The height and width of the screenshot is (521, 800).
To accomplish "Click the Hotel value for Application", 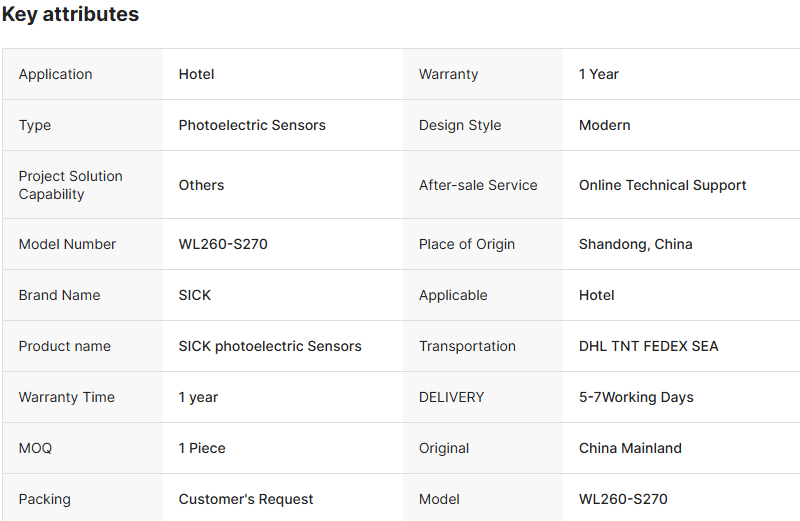I will coord(196,74).
